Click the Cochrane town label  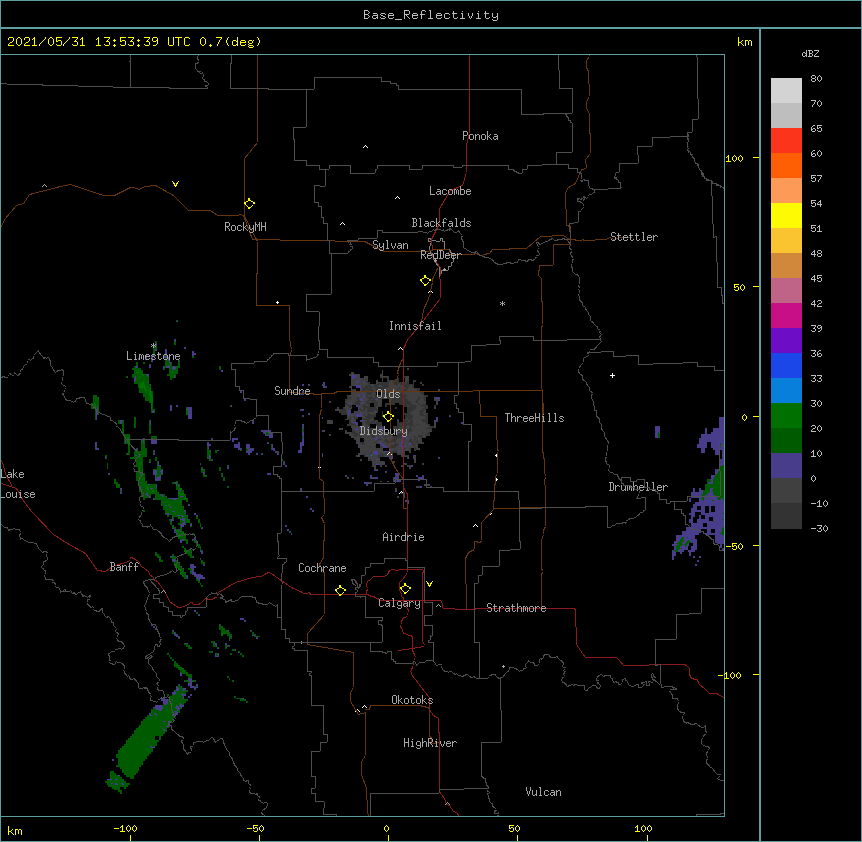[x=322, y=568]
